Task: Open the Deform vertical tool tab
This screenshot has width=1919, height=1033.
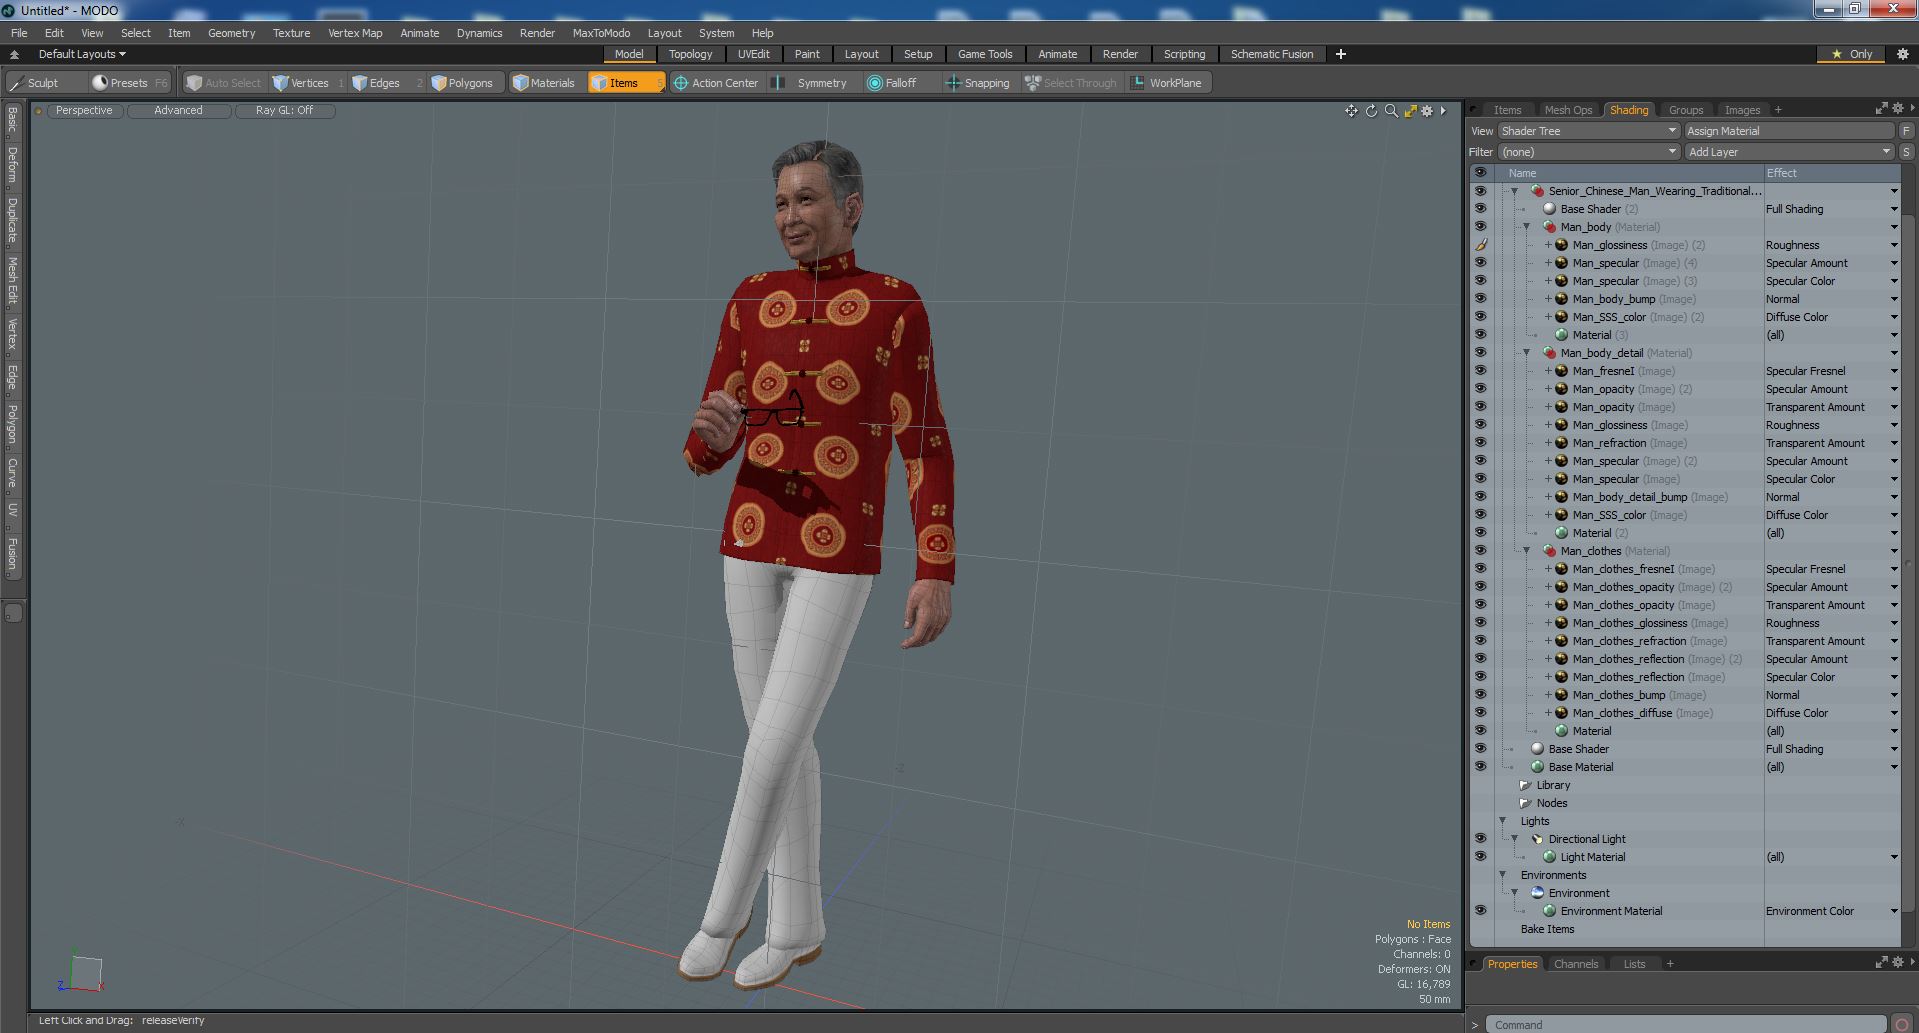Action: (x=12, y=165)
